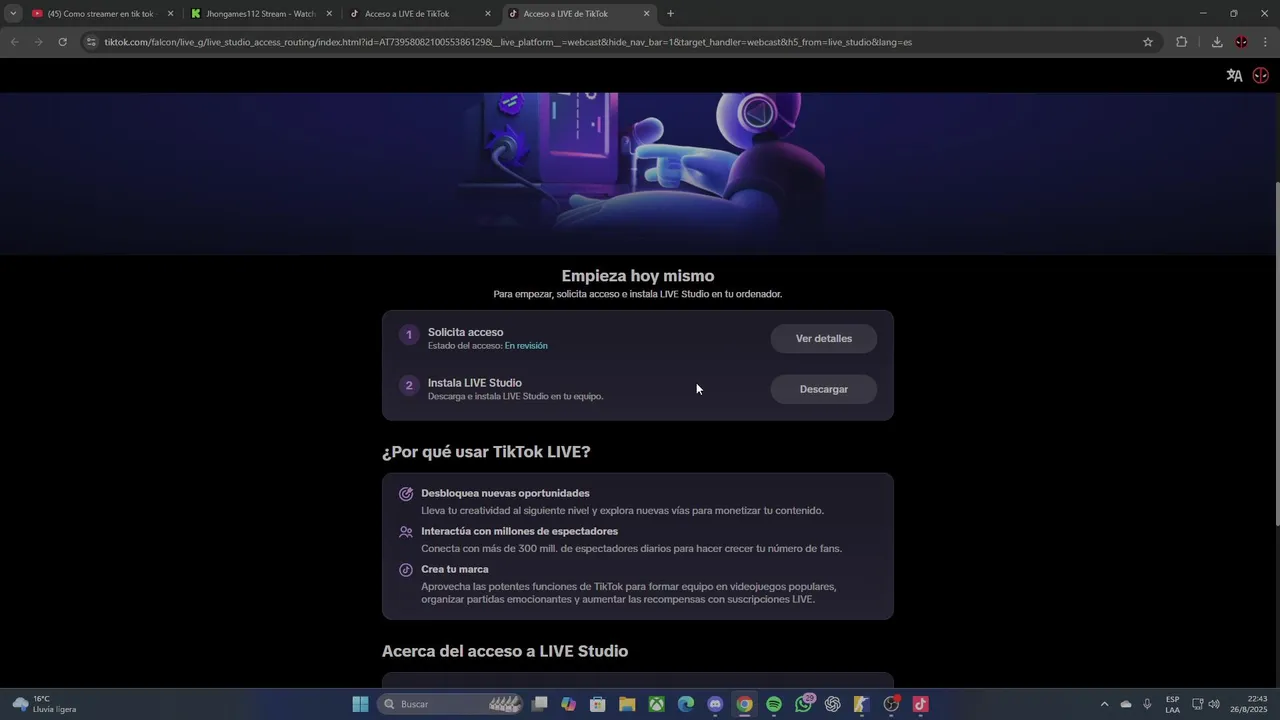Close the Como streamer en tik tok tab
1280x720 pixels.
click(170, 14)
